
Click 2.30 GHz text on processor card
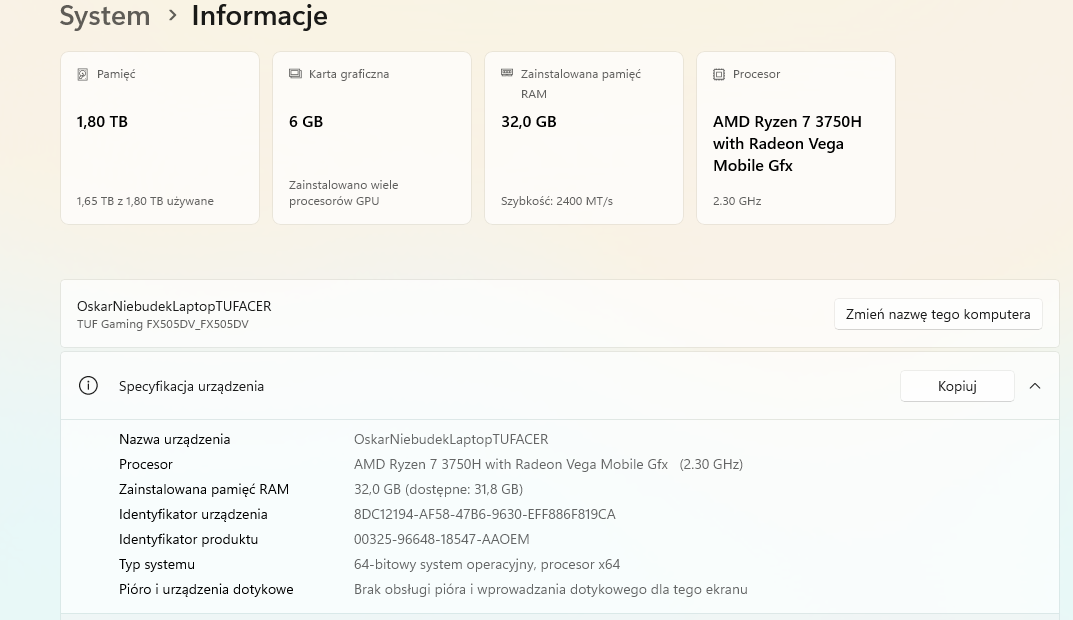(737, 201)
